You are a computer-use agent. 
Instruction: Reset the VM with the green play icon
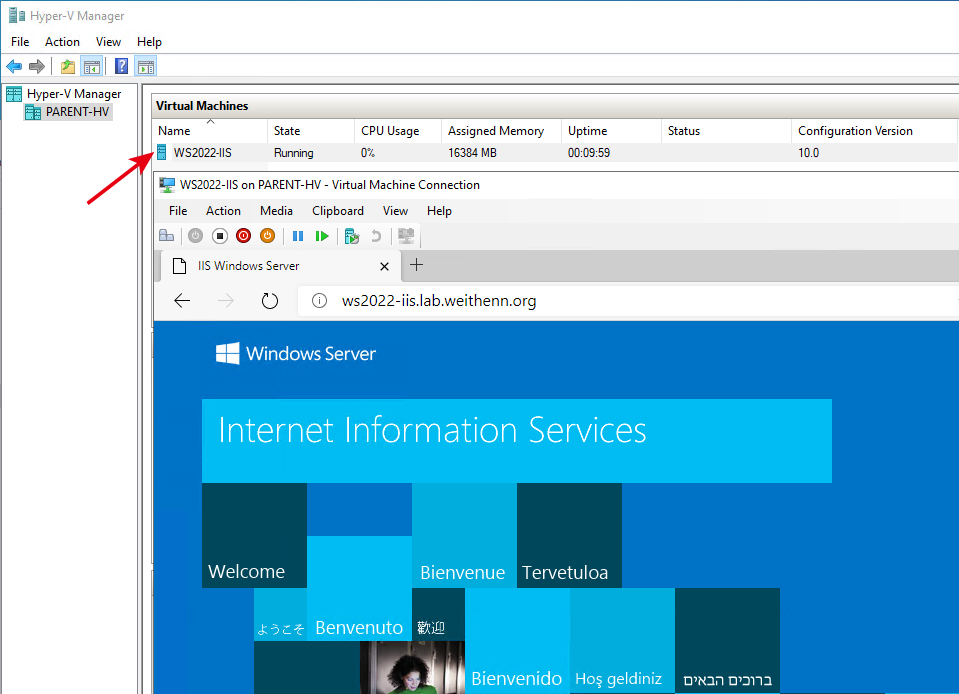[322, 236]
